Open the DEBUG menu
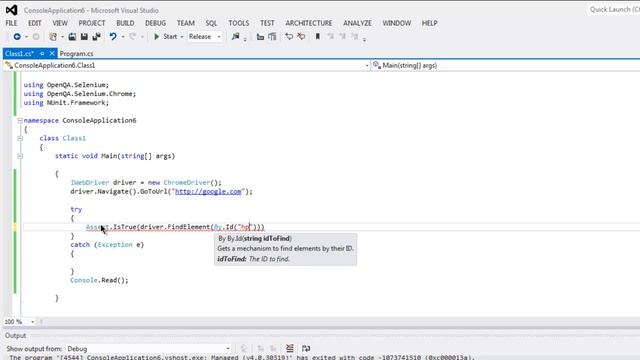 point(156,23)
